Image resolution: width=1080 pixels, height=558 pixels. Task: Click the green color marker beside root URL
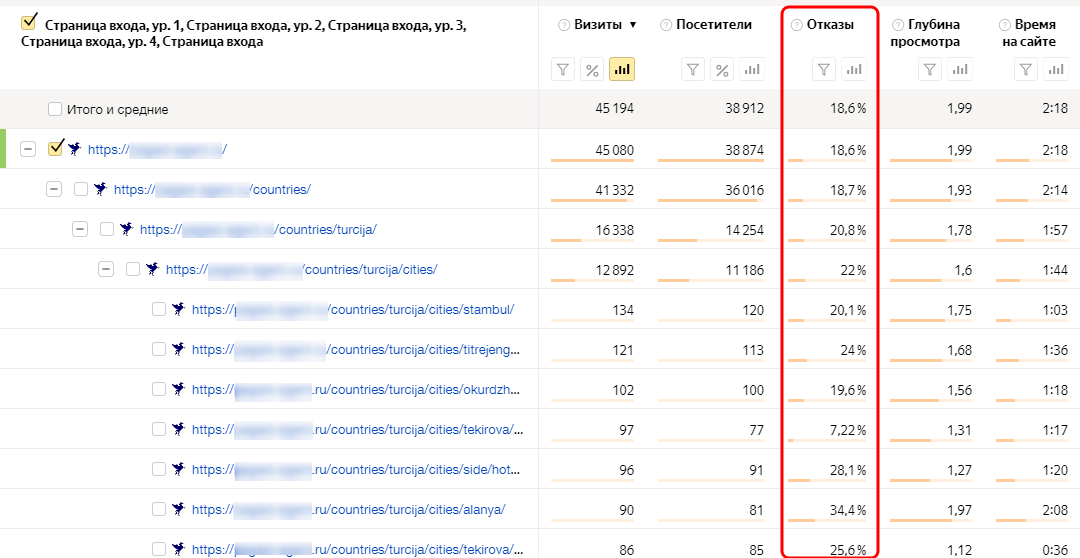click(x=3, y=149)
